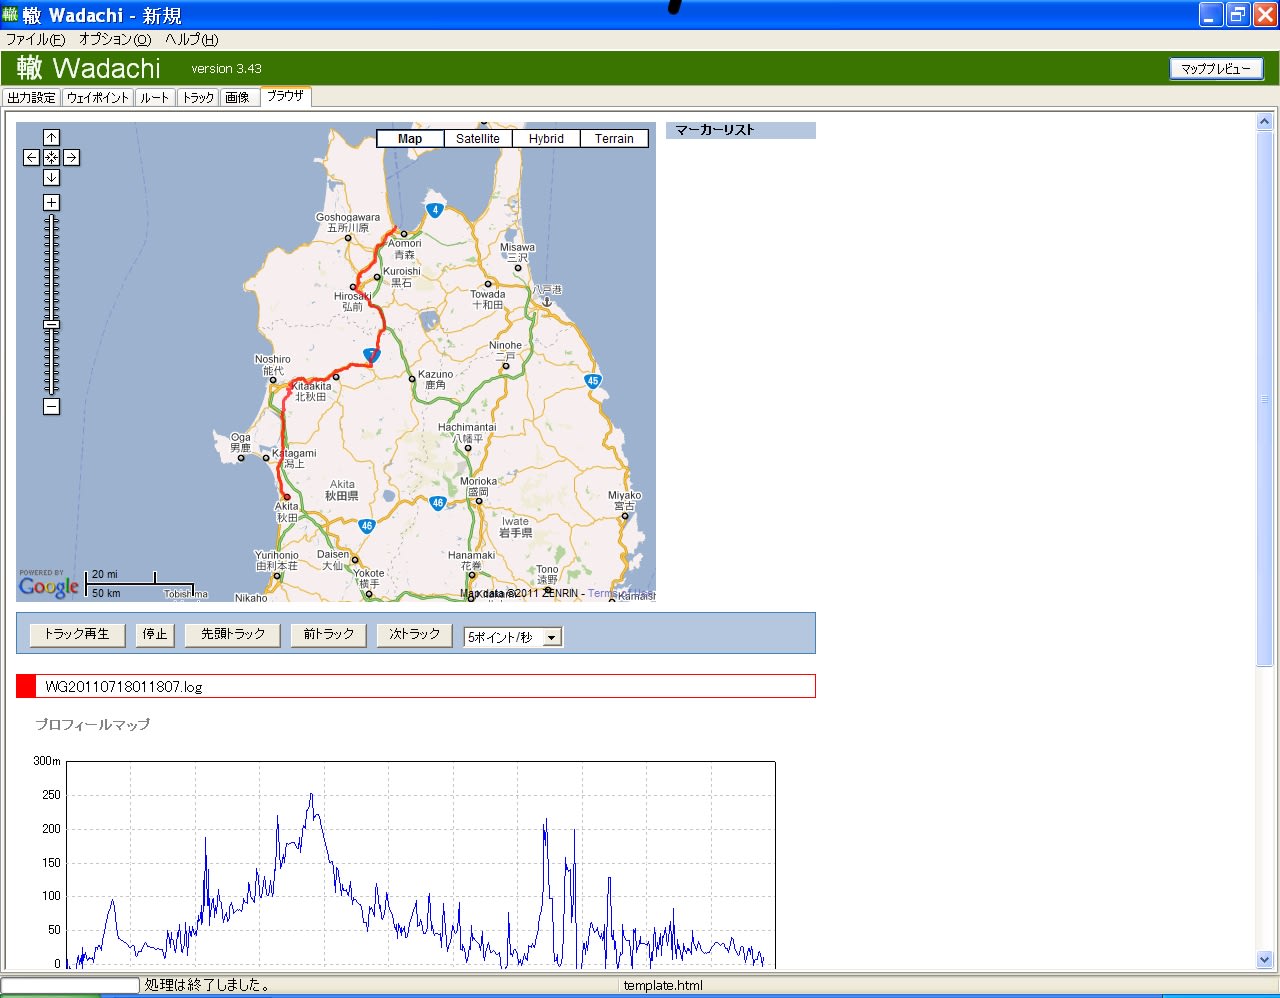Start track playback with トラック再生
1280x998 pixels.
click(x=77, y=634)
